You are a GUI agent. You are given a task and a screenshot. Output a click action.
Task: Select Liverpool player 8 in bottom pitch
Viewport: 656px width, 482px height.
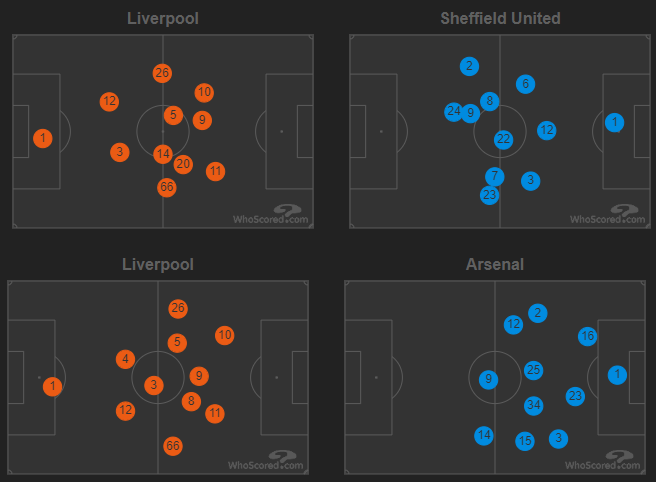click(x=191, y=401)
